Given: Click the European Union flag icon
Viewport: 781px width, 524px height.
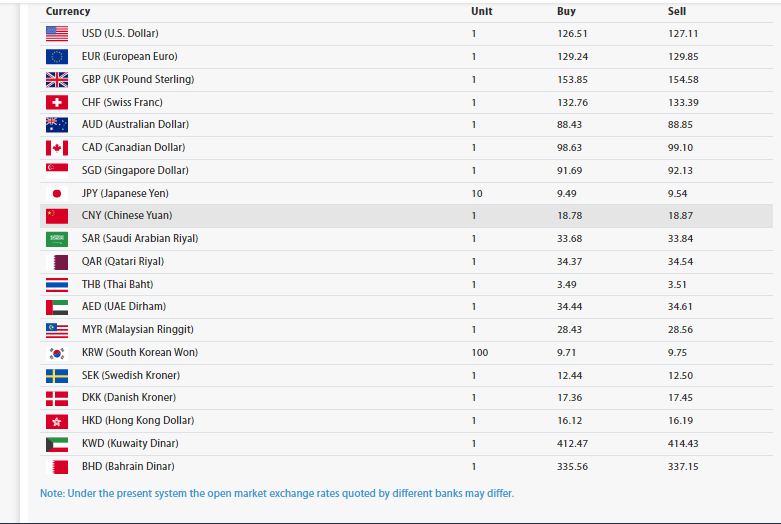Looking at the screenshot, I should pyautogui.click(x=56, y=57).
